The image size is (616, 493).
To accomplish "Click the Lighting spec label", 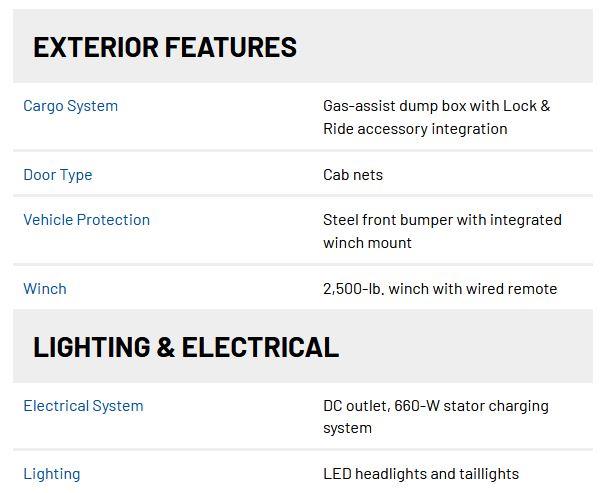I will click(x=51, y=474).
